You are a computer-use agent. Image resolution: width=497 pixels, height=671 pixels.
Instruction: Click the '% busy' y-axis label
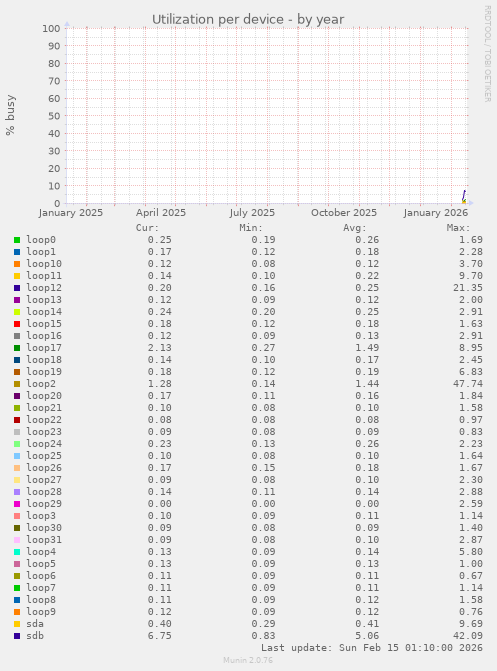[x=10, y=115]
